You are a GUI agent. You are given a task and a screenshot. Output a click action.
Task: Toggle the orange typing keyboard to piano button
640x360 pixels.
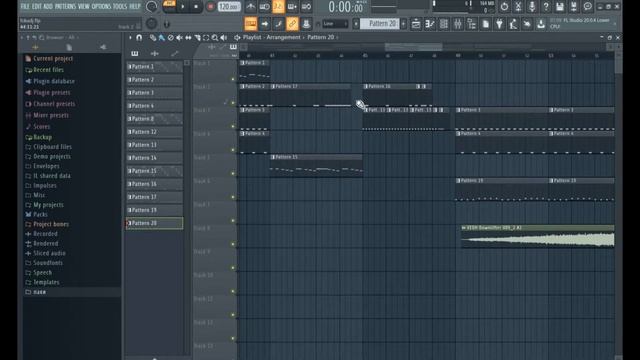pos(251,24)
